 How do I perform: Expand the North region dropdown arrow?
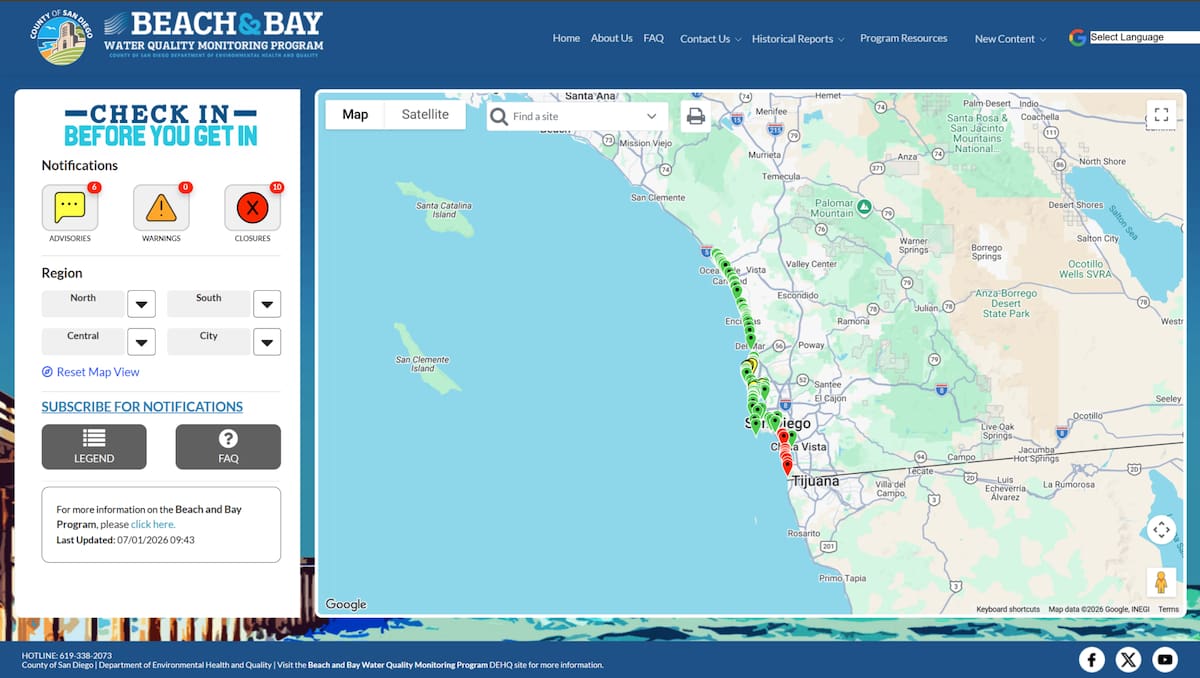[141, 304]
